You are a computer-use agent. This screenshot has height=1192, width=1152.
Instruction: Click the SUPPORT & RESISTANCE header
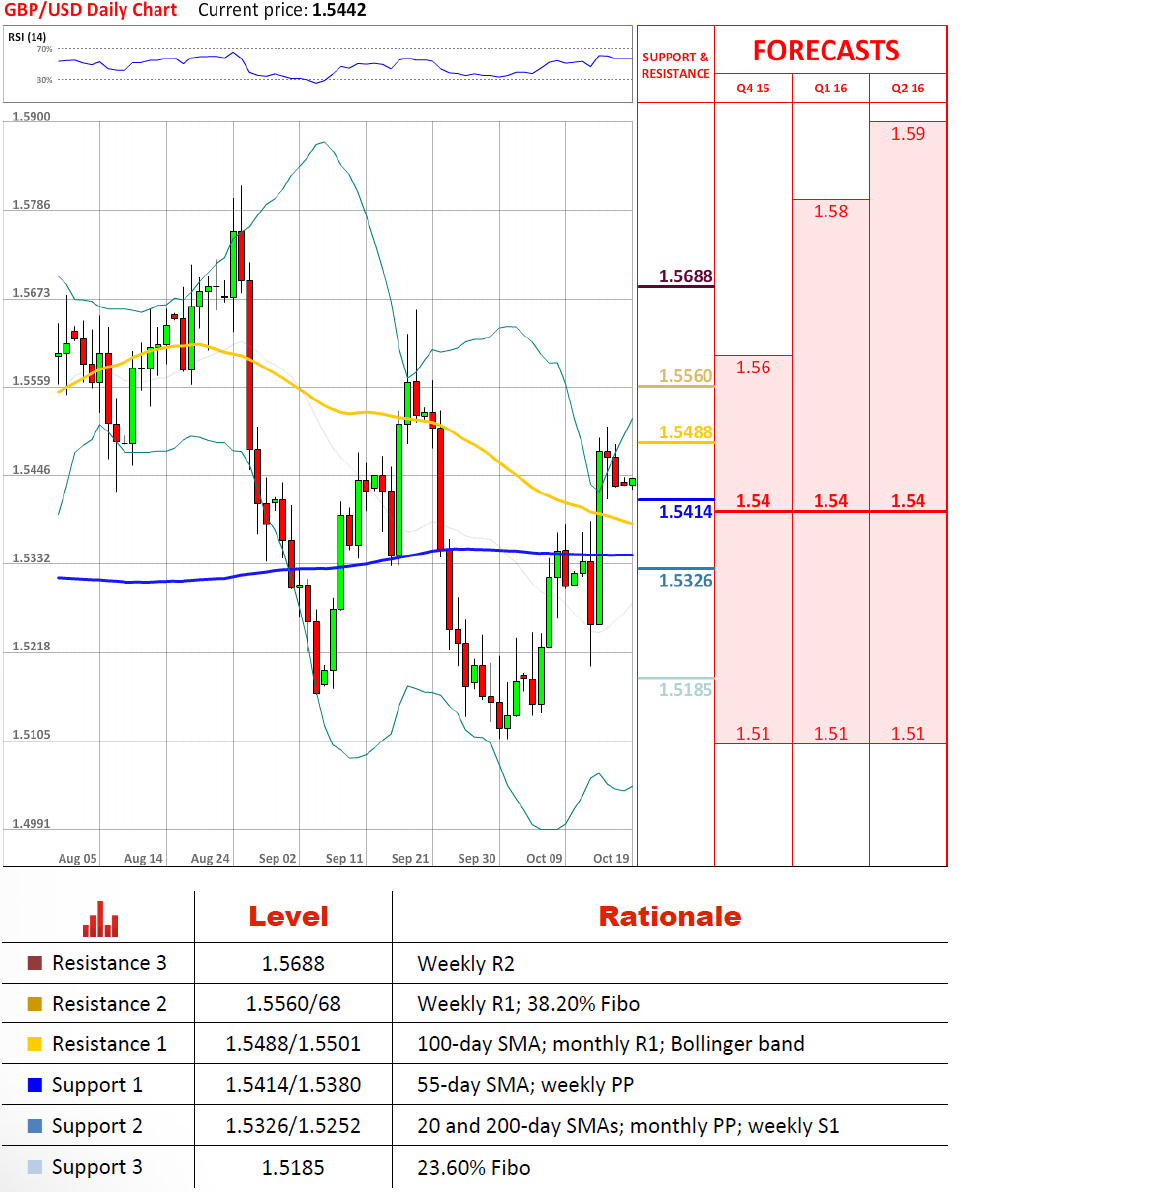coord(675,65)
